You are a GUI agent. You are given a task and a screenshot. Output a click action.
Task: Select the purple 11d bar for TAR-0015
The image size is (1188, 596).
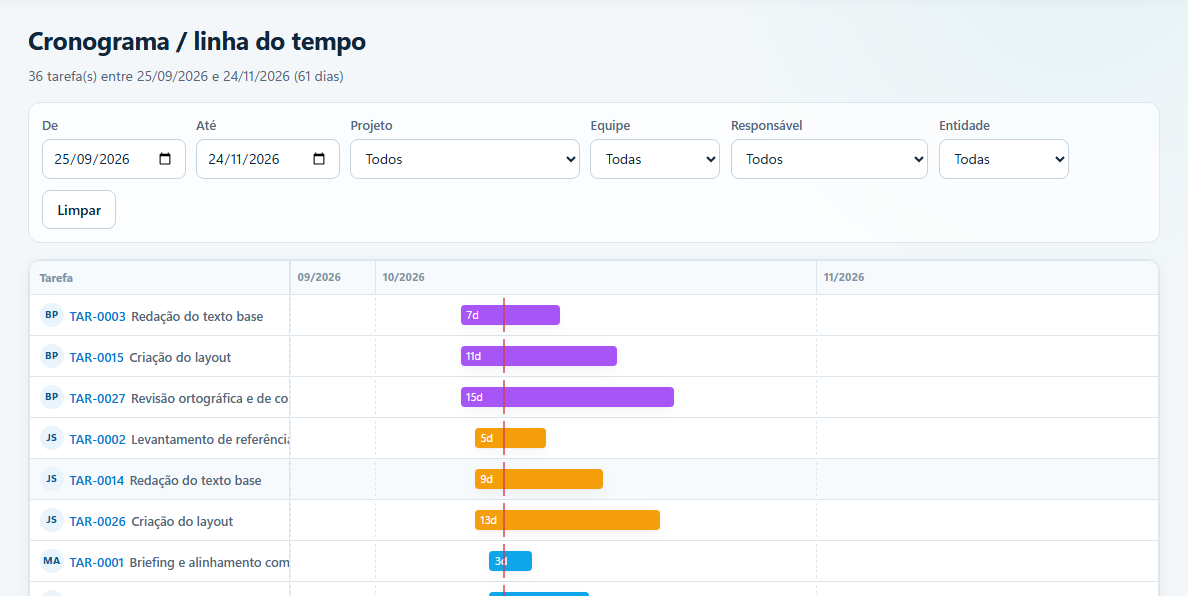coord(539,356)
